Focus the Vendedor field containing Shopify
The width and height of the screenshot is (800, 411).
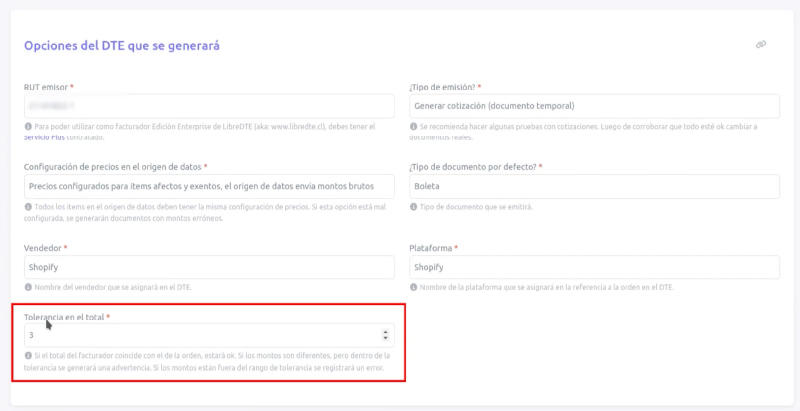(209, 267)
